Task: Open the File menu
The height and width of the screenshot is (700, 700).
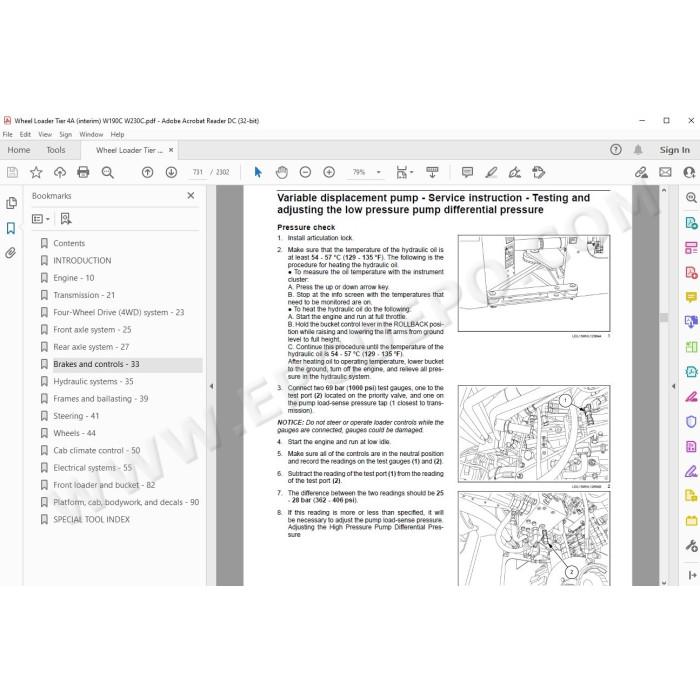Action: pyautogui.click(x=8, y=134)
